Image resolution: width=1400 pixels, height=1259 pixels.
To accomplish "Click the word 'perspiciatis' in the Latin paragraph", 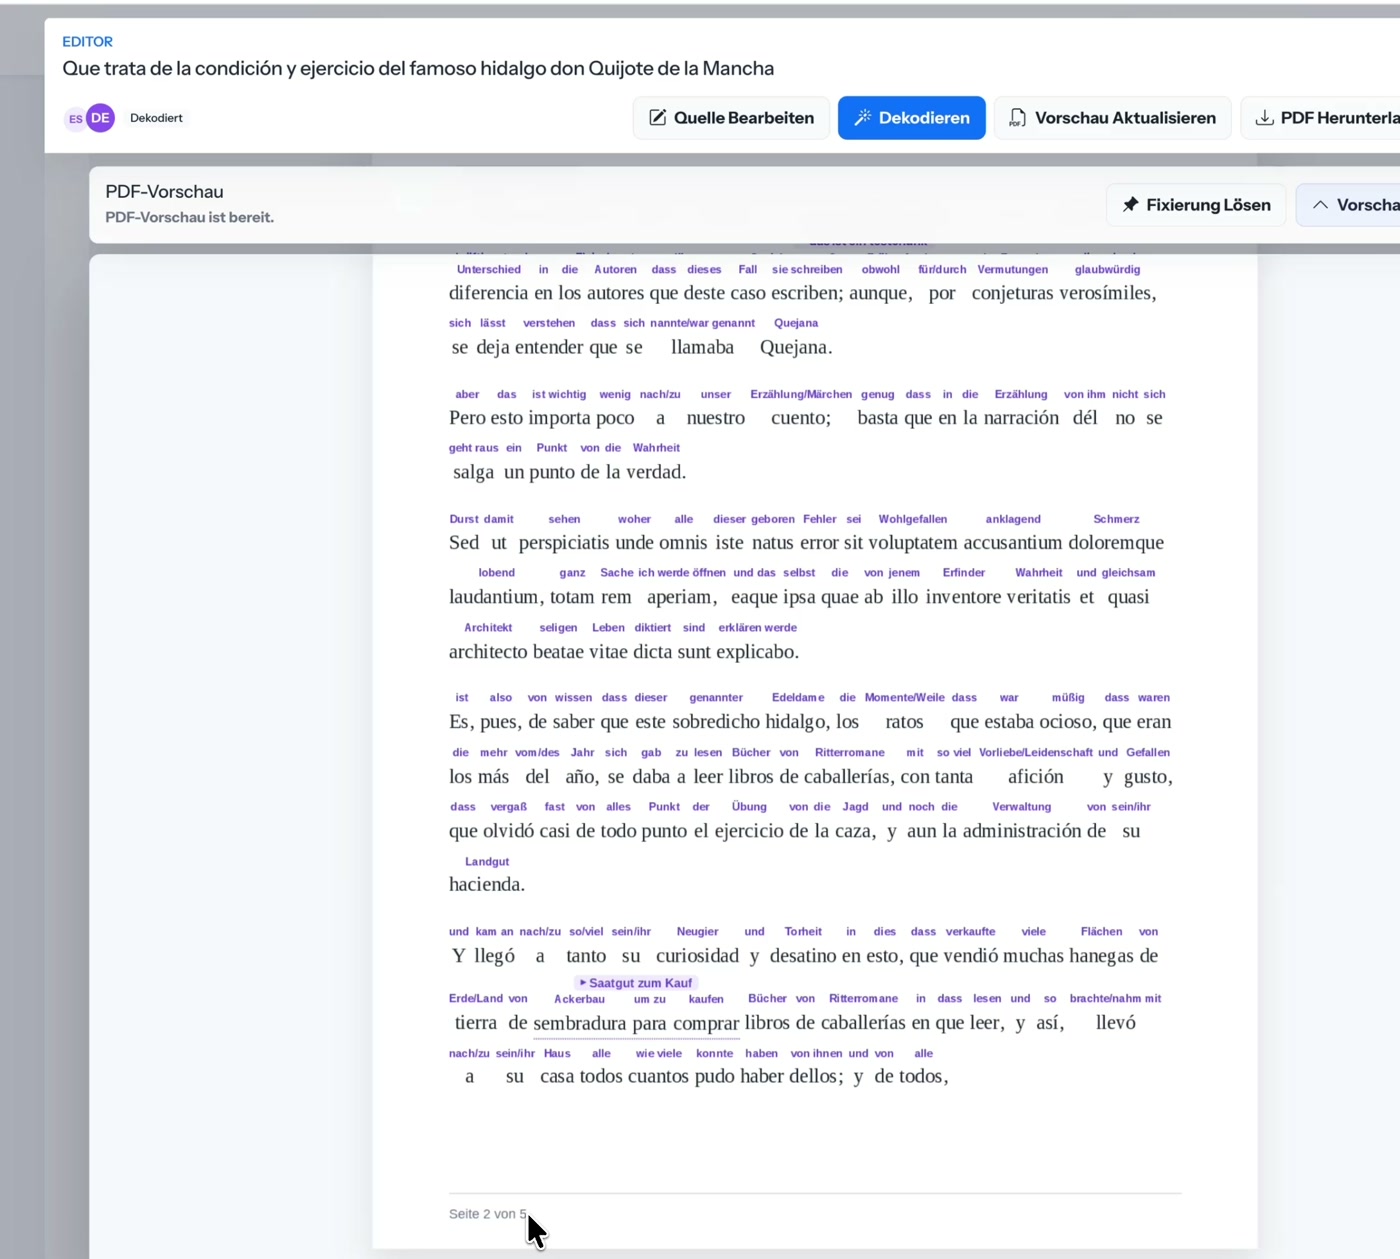I will tap(564, 543).
